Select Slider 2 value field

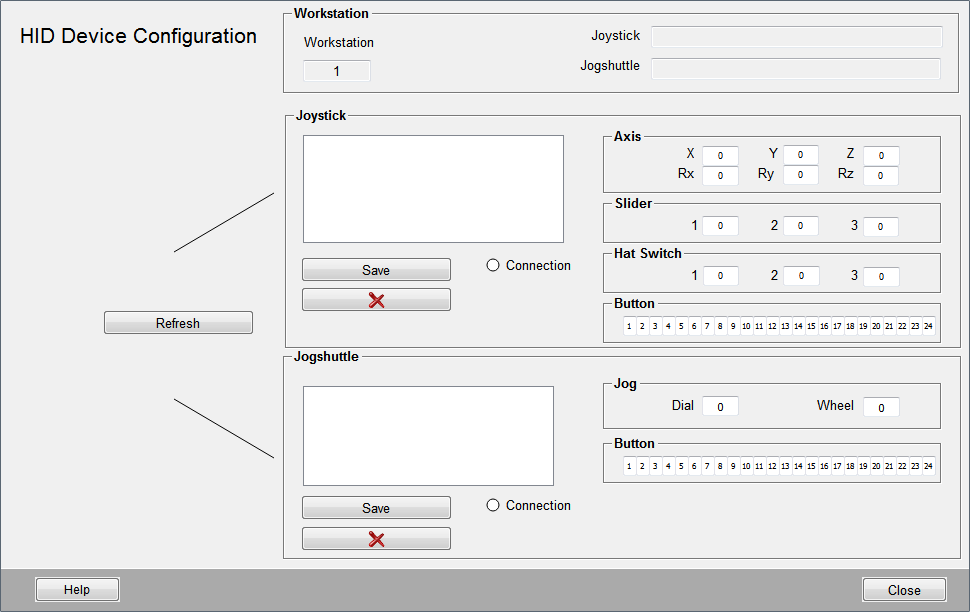800,226
